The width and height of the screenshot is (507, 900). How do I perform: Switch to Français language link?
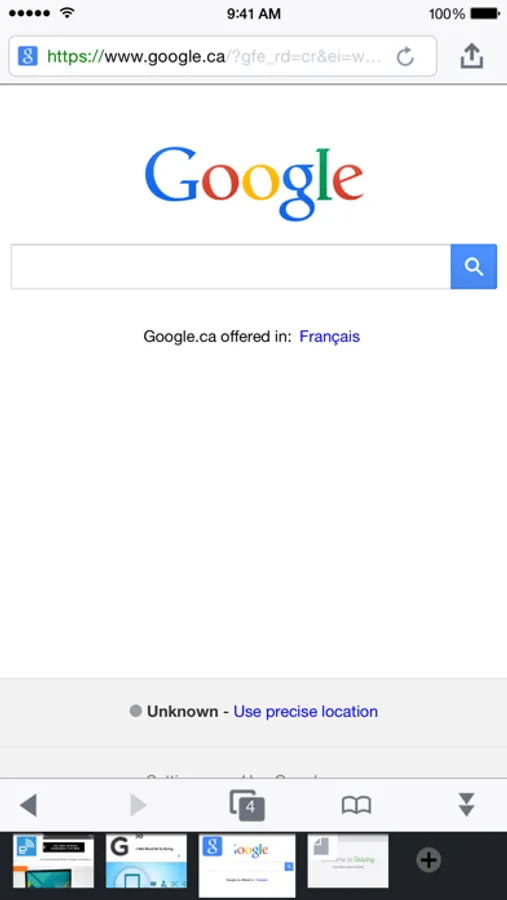330,336
